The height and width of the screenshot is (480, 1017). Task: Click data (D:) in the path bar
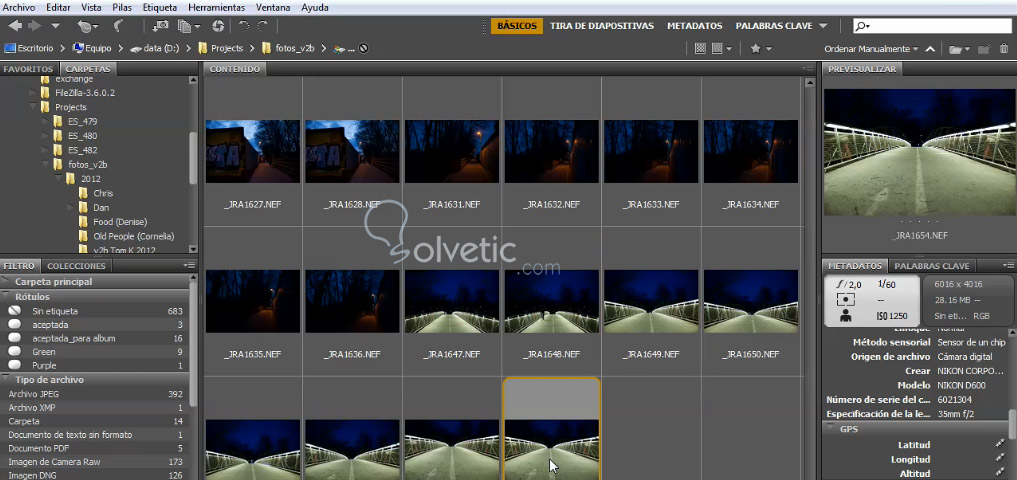tap(154, 49)
